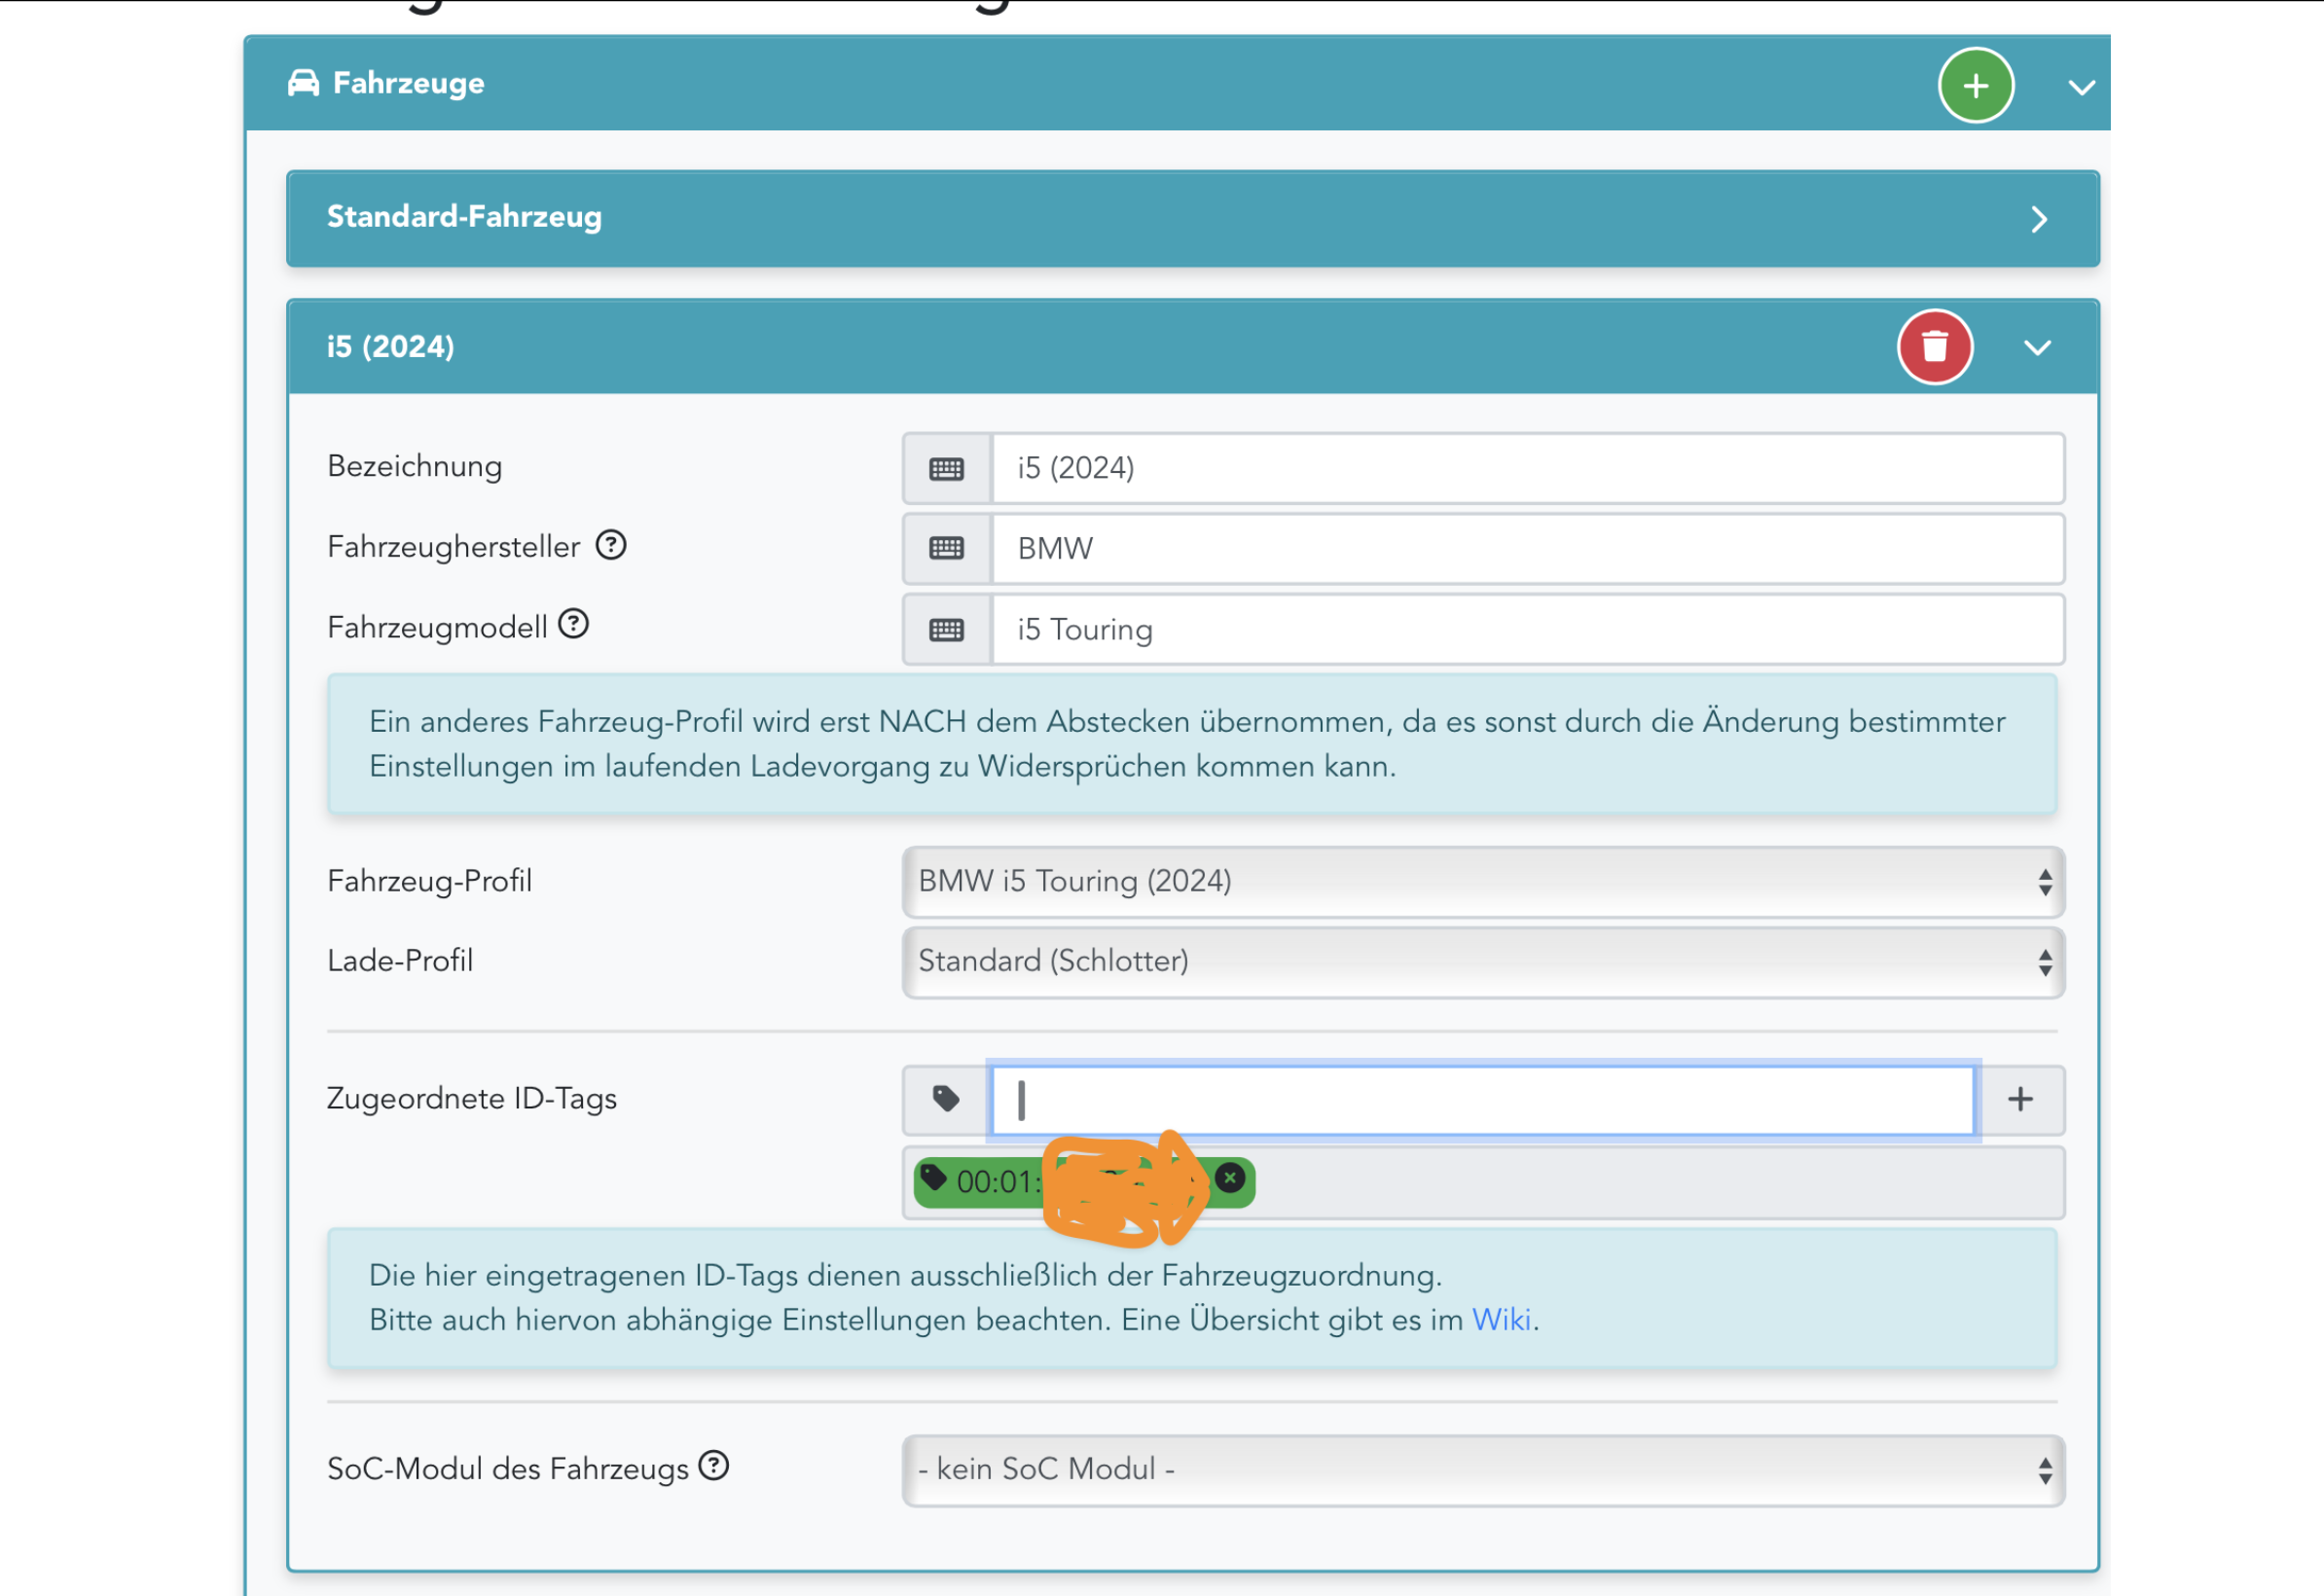The width and height of the screenshot is (2324, 1596).
Task: Click the green add vehicle plus button
Action: (1975, 86)
